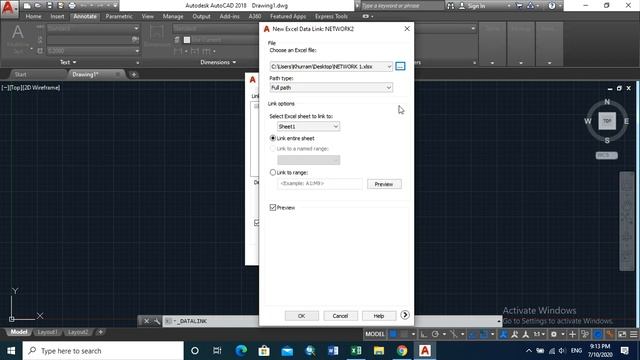Click the viewport label Top 2D Wireframe
Viewport: 640px width, 360px height.
click(x=31, y=87)
